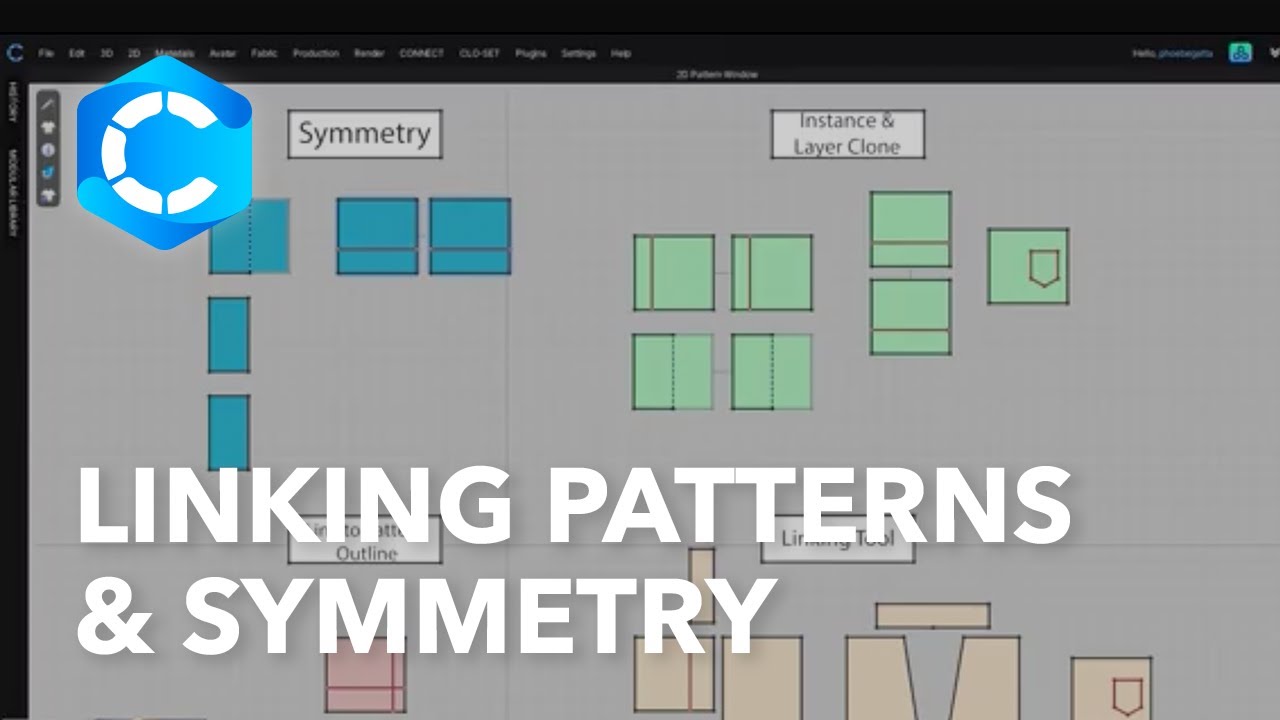1280x720 pixels.
Task: Click the lowest shirt icon in the floating toolbar
Action: click(x=48, y=195)
